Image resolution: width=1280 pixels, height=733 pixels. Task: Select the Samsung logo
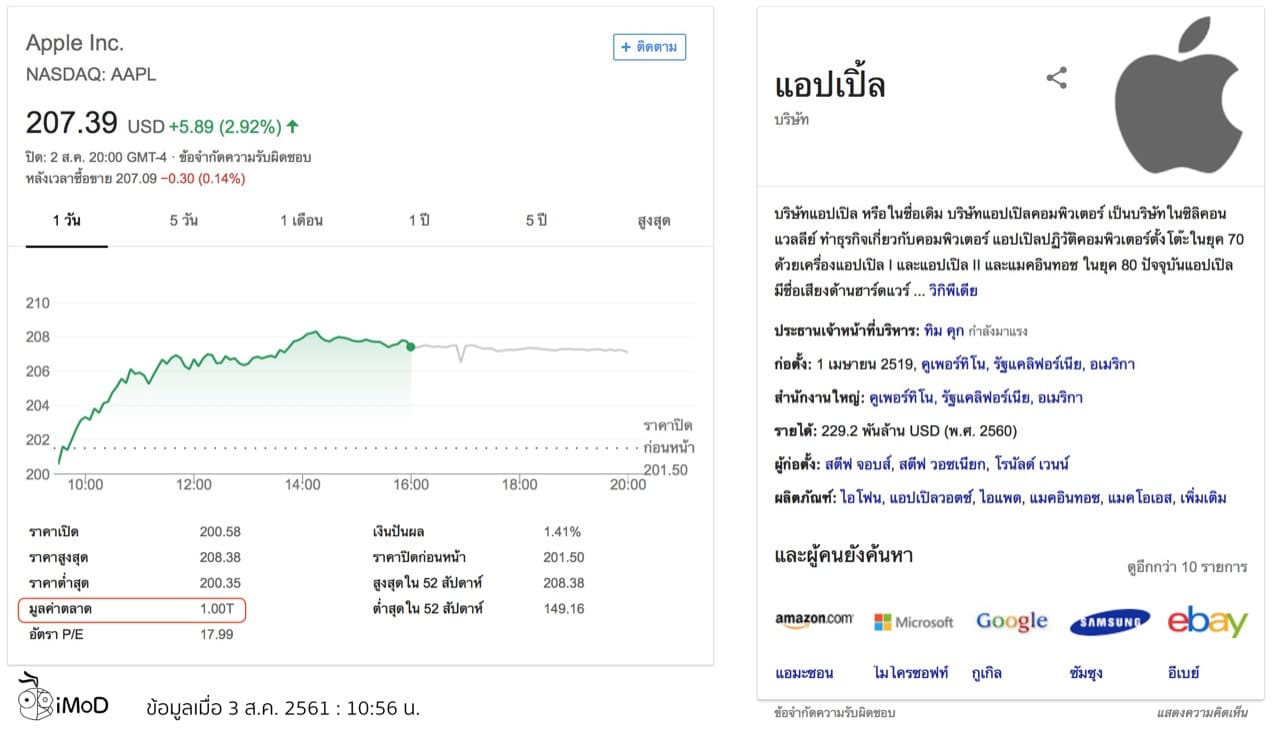(x=1110, y=621)
